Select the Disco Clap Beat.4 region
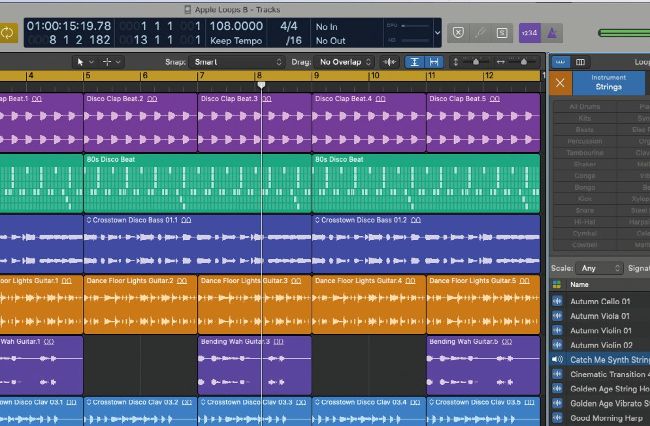This screenshot has width=650, height=426. pyautogui.click(x=369, y=123)
